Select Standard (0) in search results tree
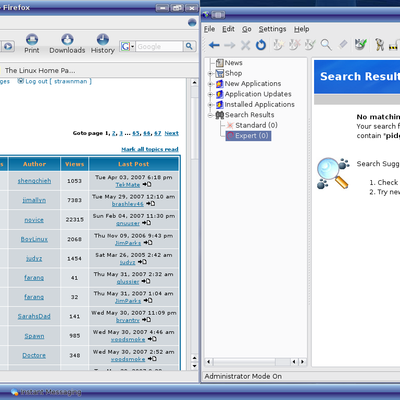Screen dimensions: 400x400 coord(256,125)
